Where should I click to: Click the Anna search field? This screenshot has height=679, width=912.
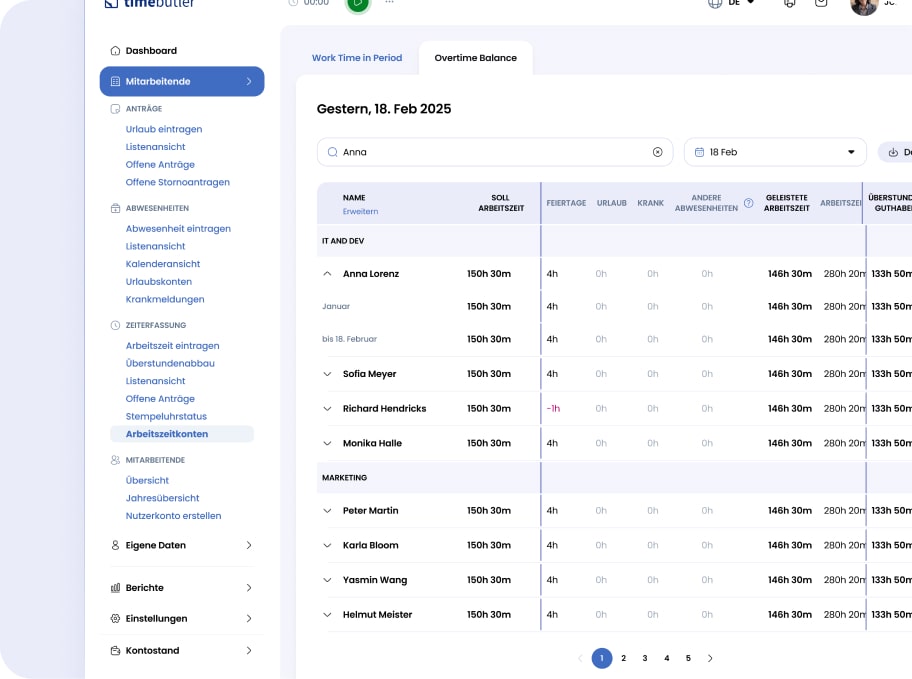pos(495,152)
